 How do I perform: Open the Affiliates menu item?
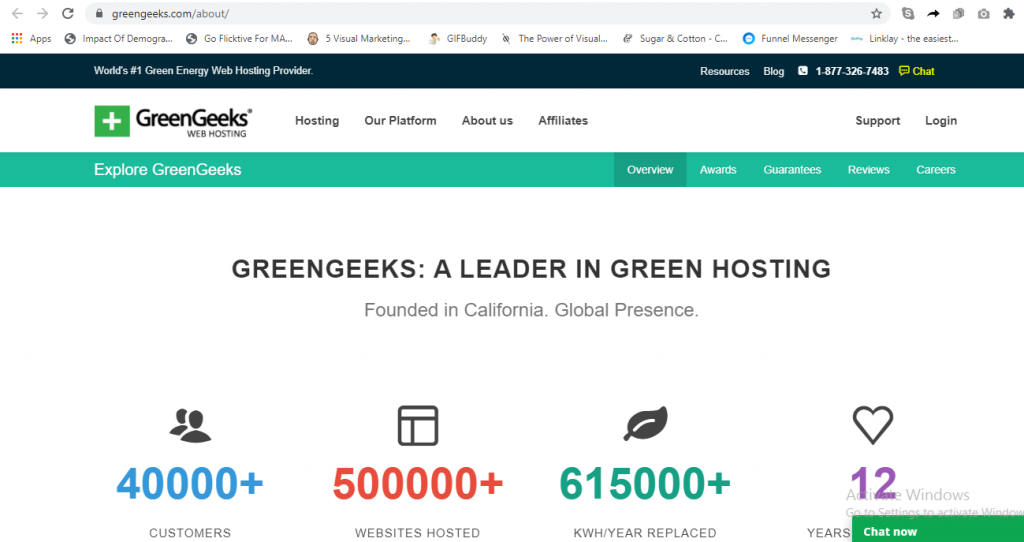[x=563, y=121]
